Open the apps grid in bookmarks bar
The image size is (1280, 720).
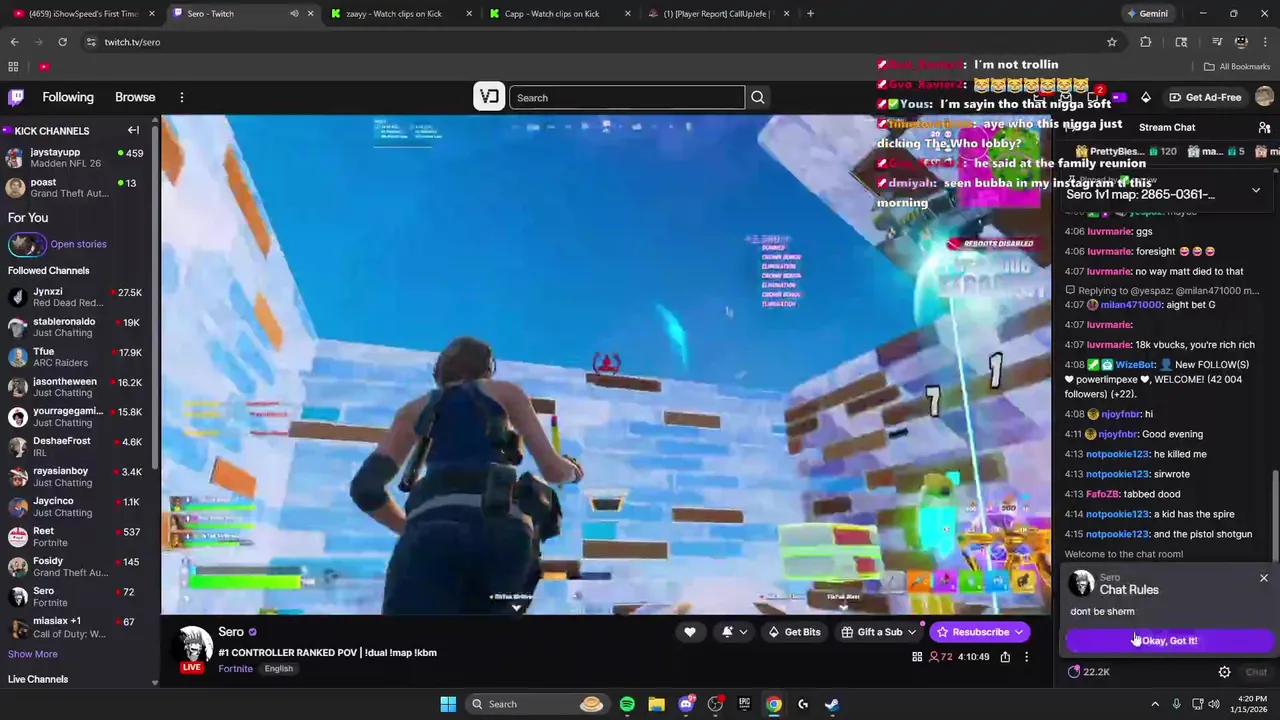click(x=13, y=67)
